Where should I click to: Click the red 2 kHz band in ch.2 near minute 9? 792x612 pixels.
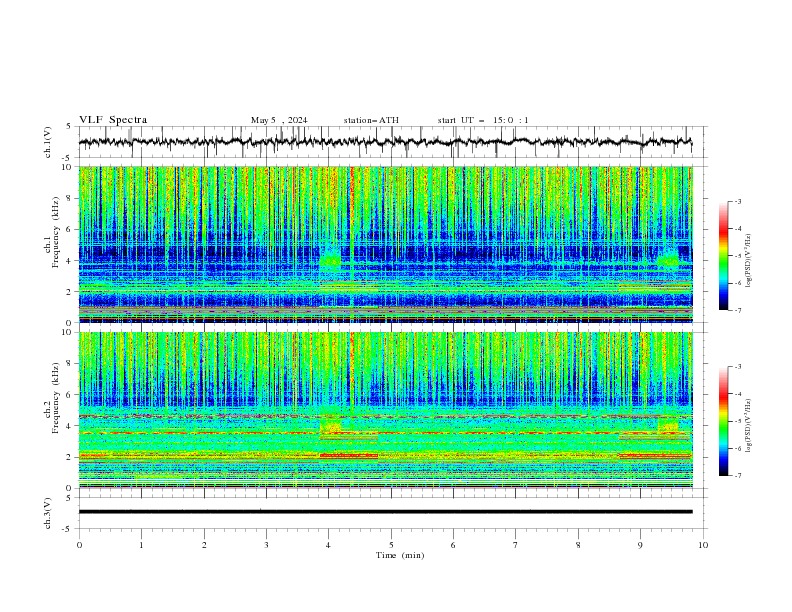click(656, 455)
